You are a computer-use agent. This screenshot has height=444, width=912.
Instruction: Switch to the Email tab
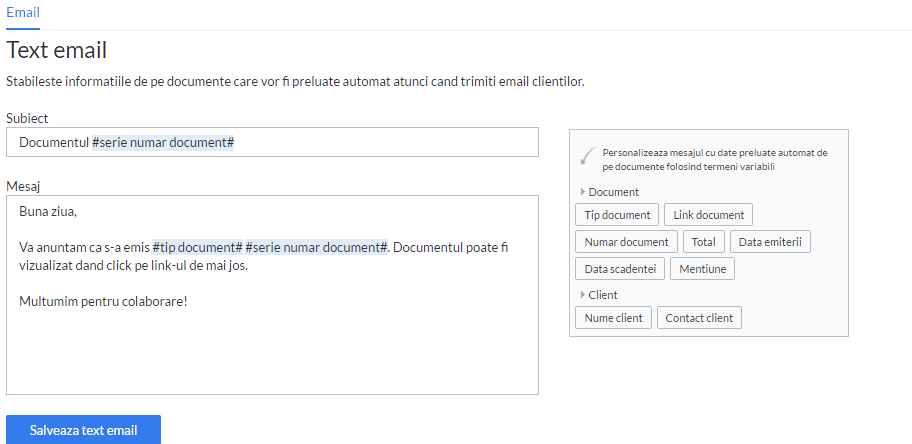click(23, 12)
